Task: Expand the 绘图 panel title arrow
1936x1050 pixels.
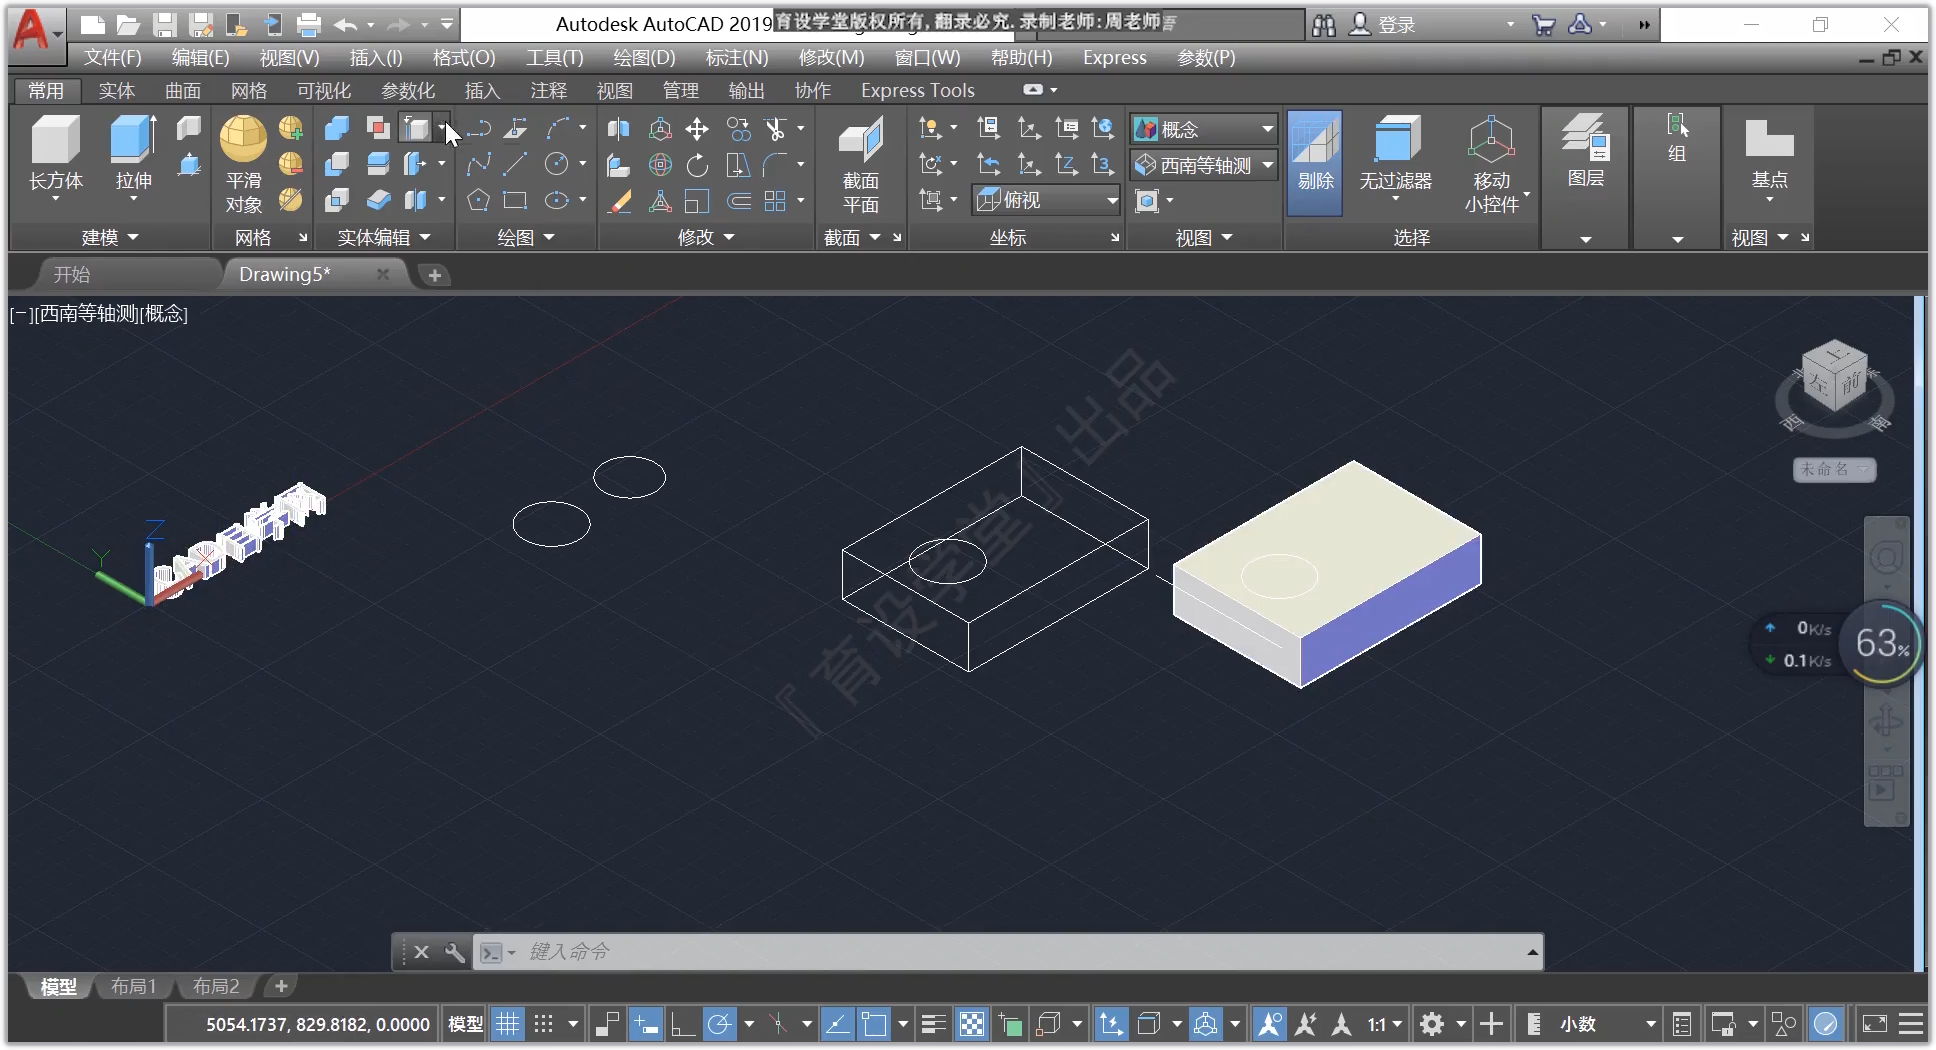Action: click(x=549, y=237)
